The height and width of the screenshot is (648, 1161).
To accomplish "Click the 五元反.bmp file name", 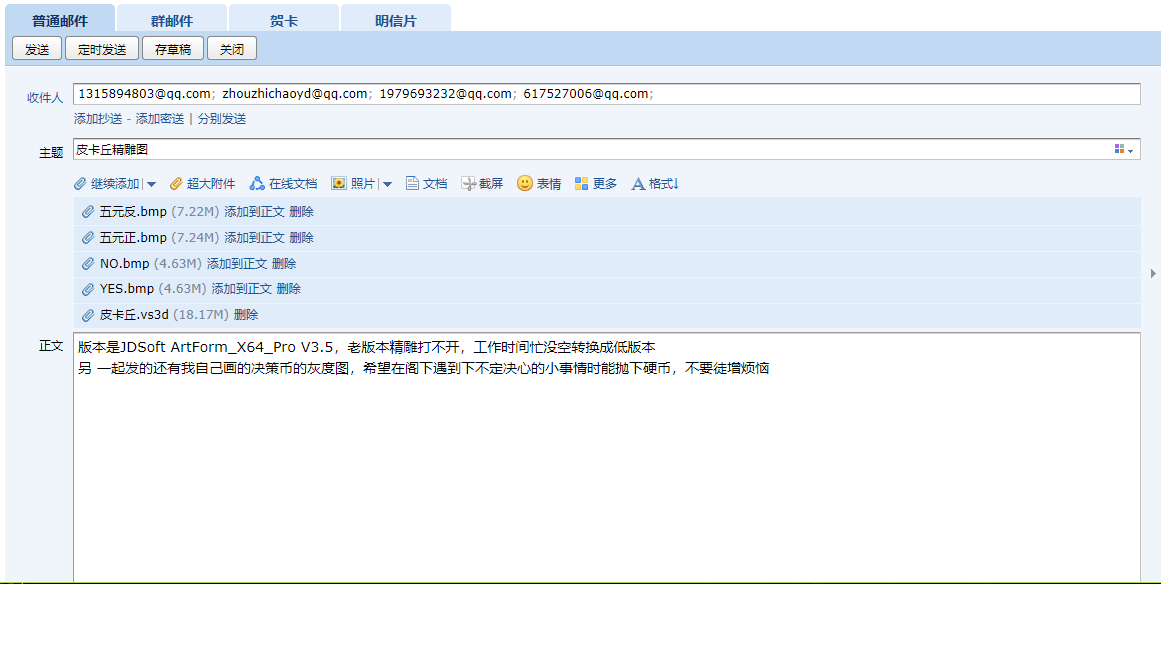I will coord(133,212).
